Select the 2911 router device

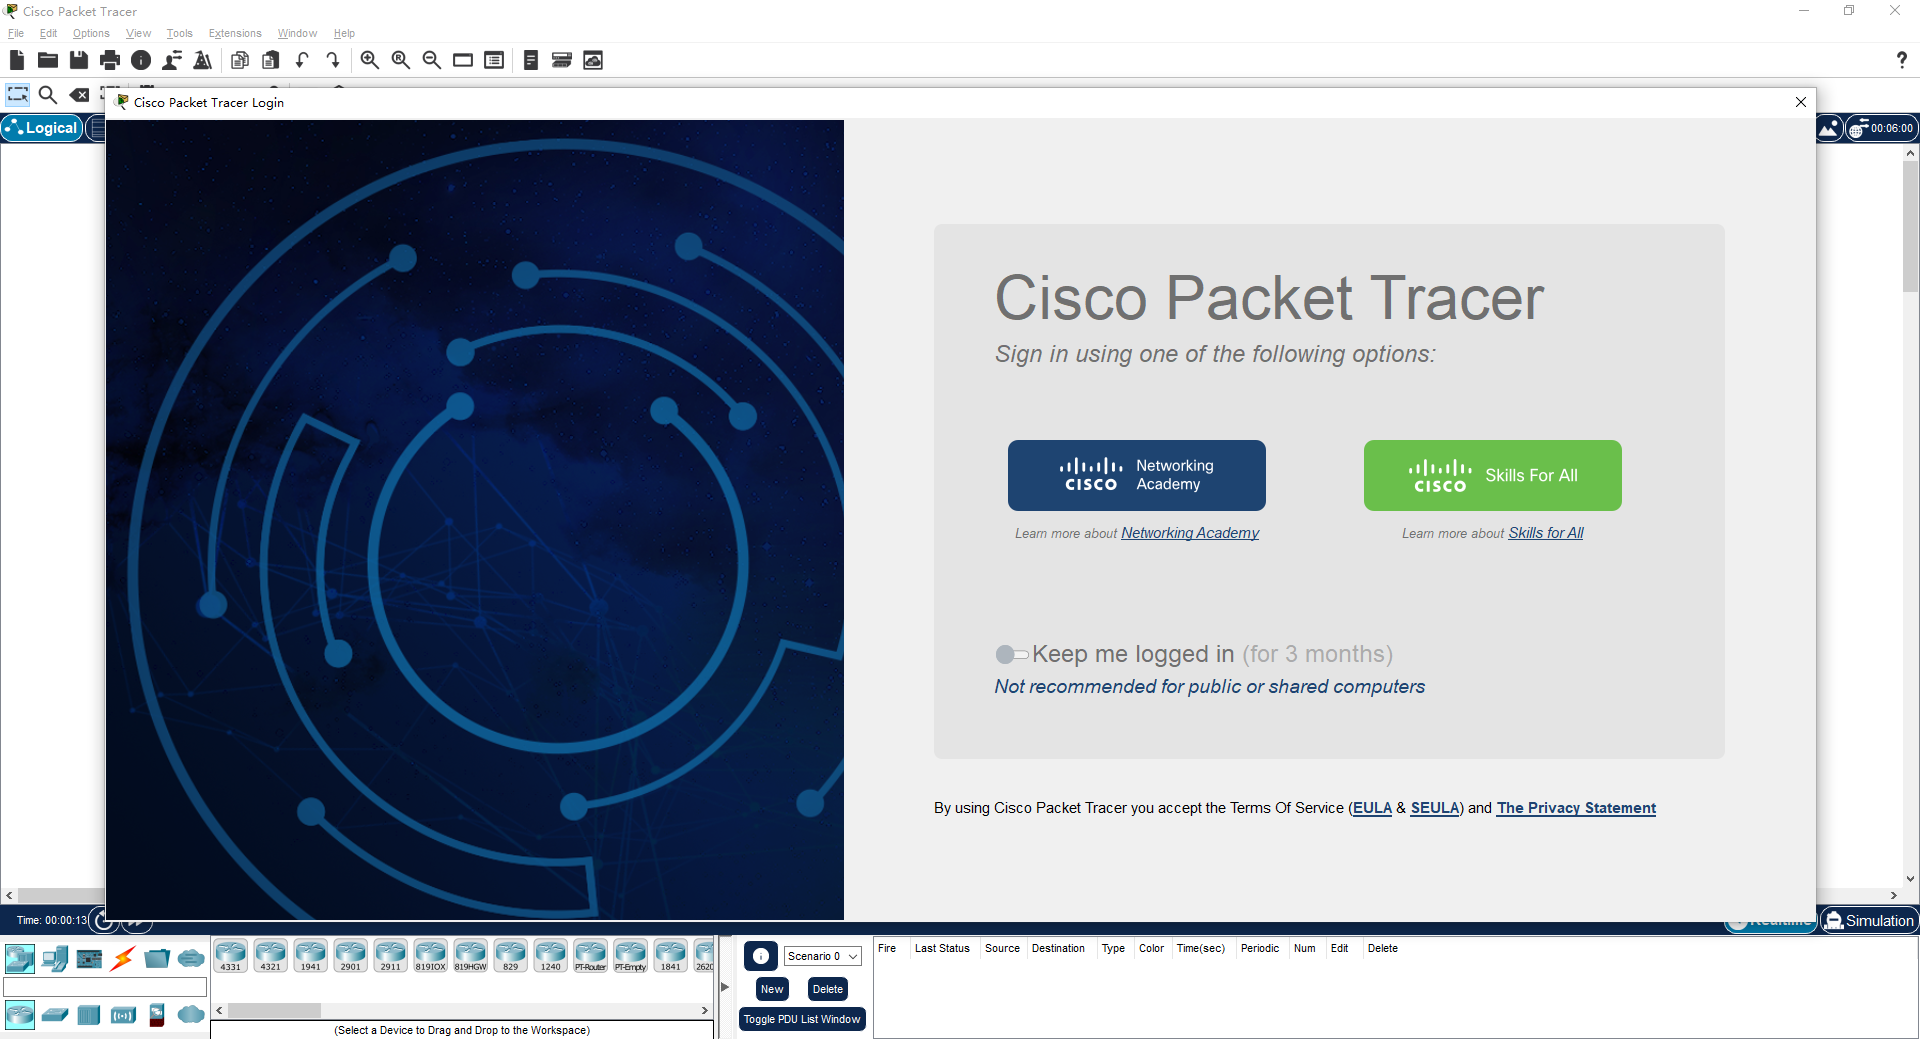pos(390,955)
